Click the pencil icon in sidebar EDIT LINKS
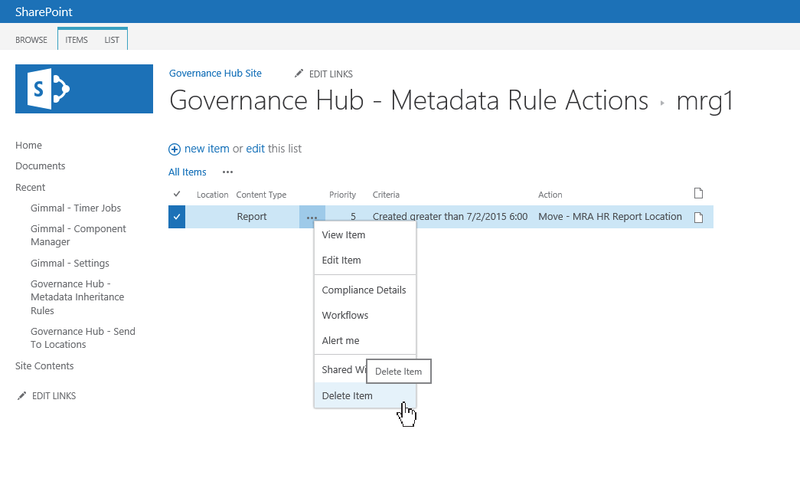The height and width of the screenshot is (485, 800). pyautogui.click(x=22, y=396)
